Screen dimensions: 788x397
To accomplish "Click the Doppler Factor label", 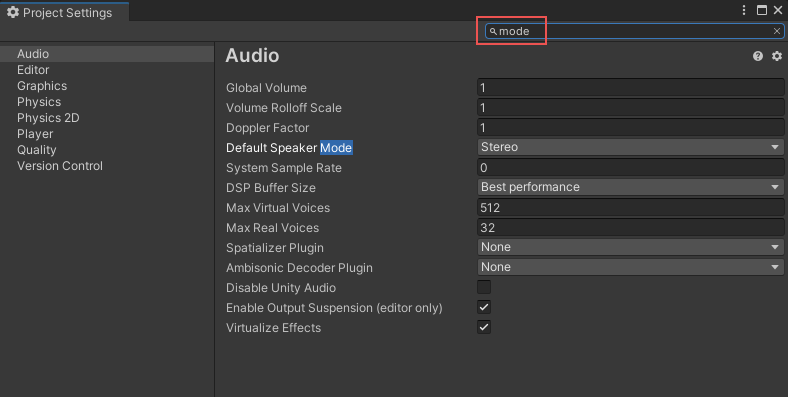I will tap(267, 128).
